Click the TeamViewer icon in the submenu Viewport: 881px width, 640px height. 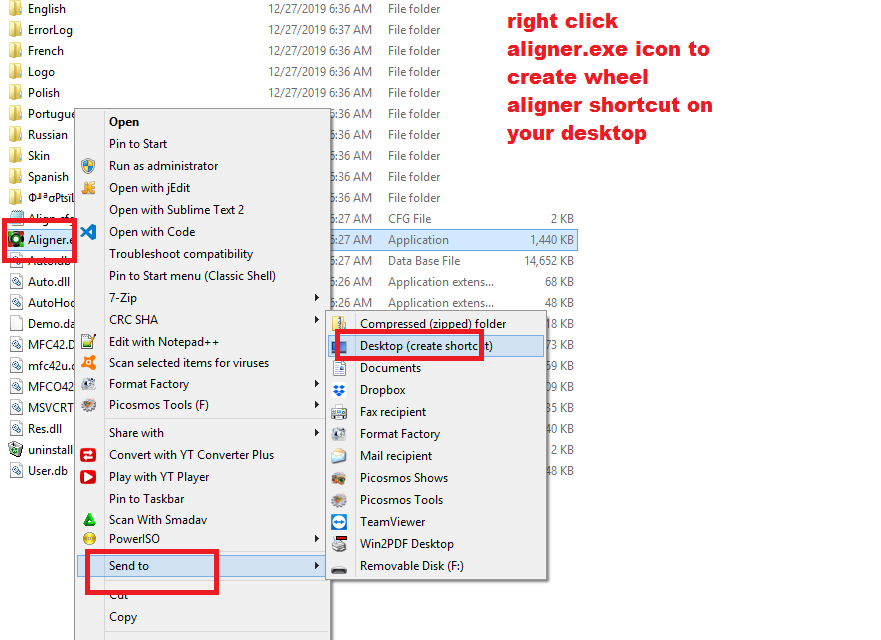pyautogui.click(x=340, y=522)
